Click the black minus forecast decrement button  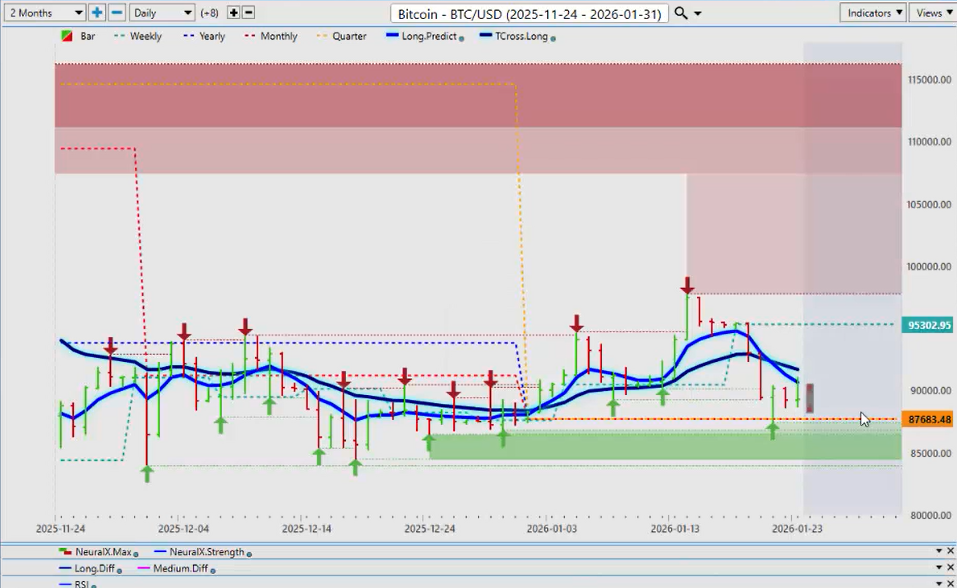(x=249, y=13)
